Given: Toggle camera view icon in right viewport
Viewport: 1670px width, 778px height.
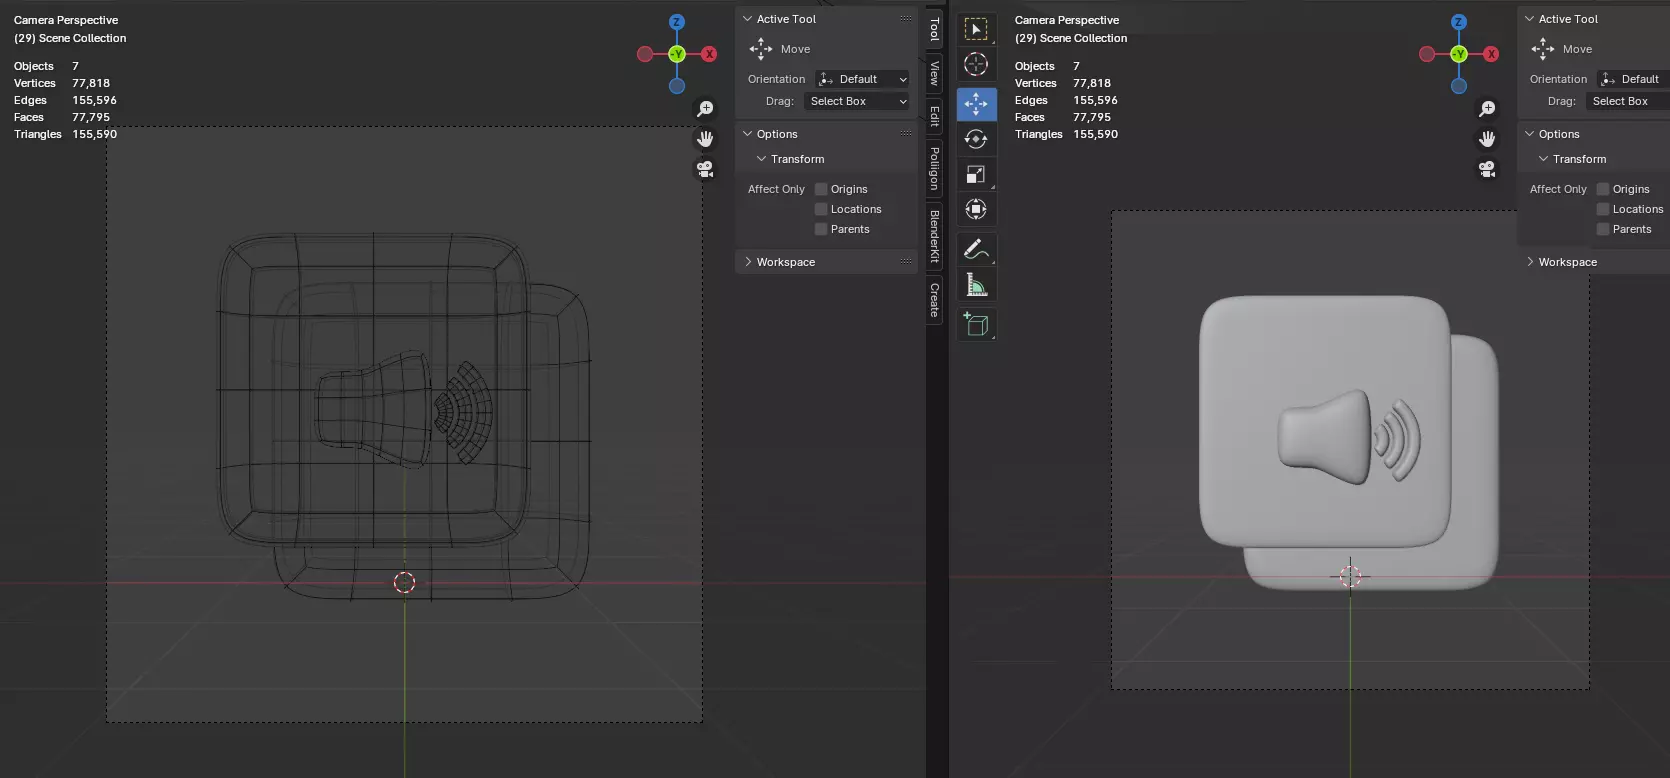Looking at the screenshot, I should point(1487,169).
